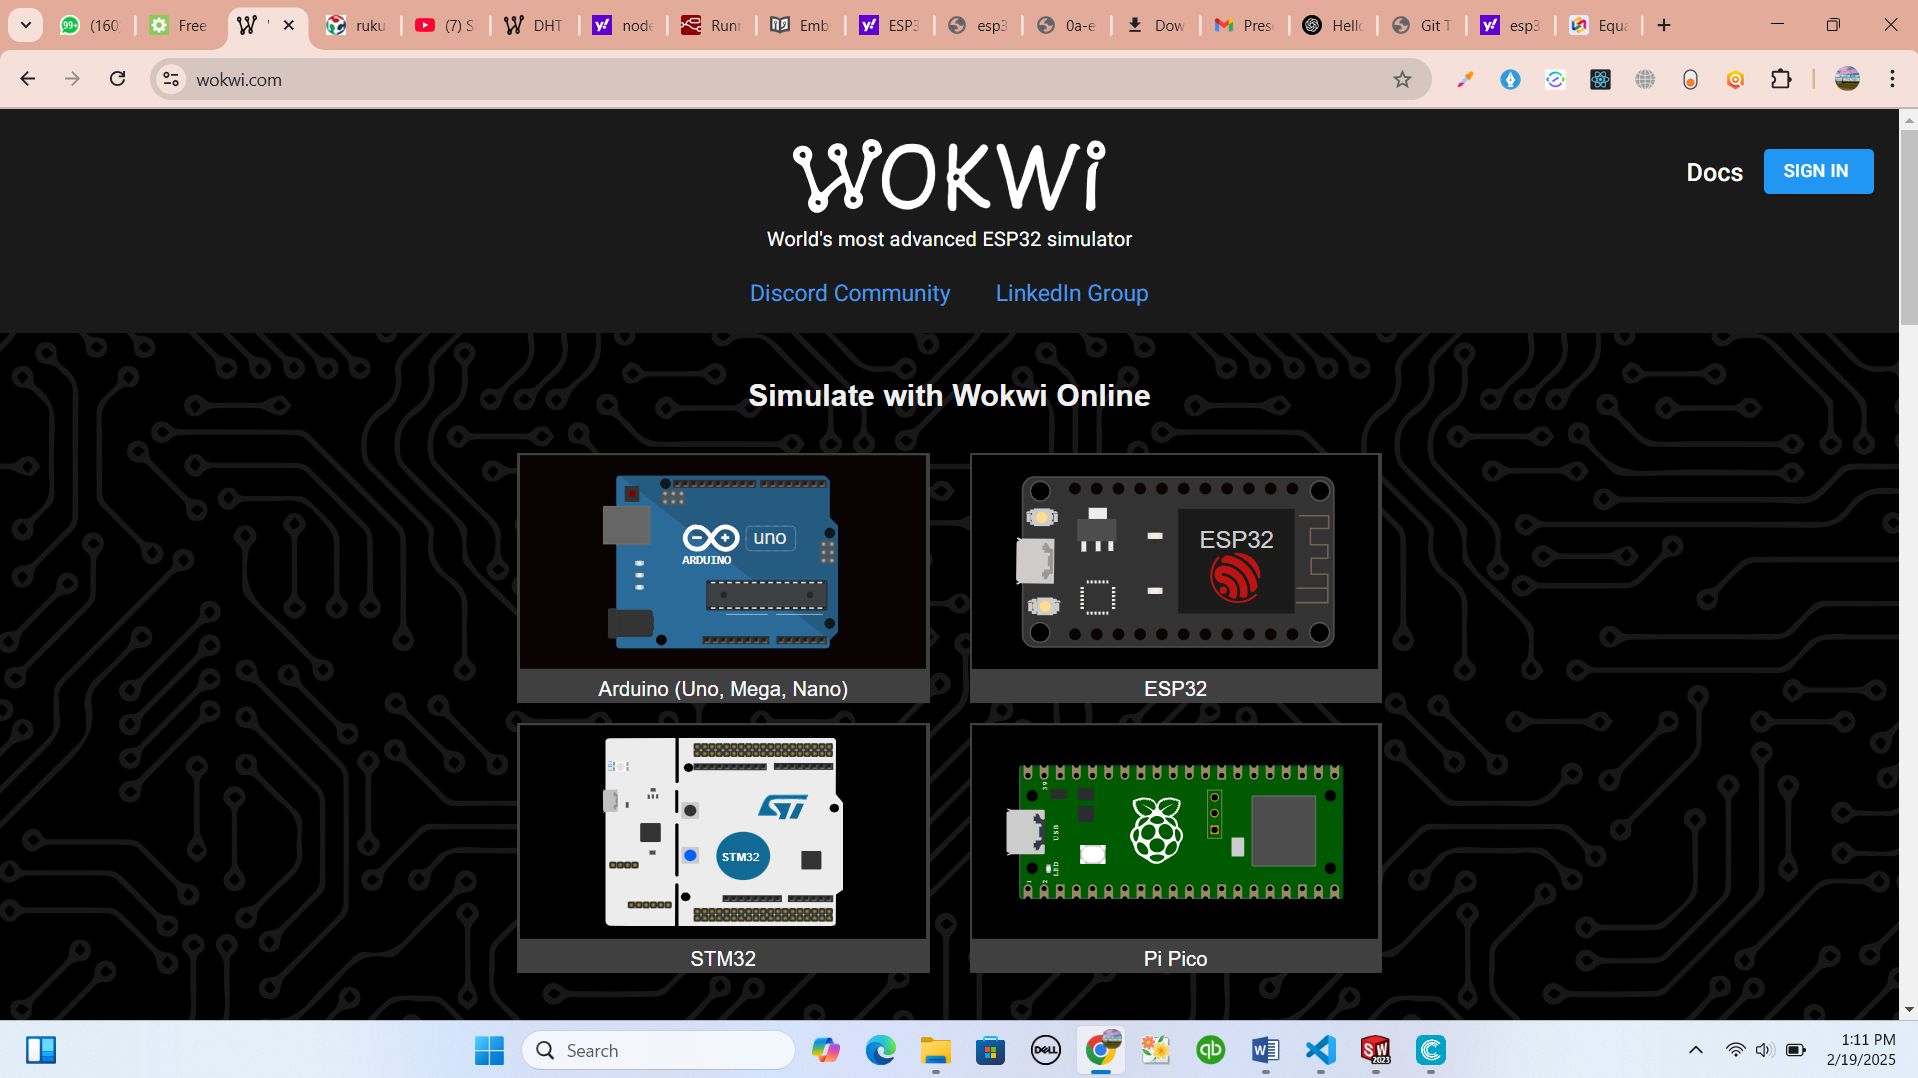Launch Microsoft Edge from the taskbar
Screen dimensions: 1918x1078
(881, 1050)
